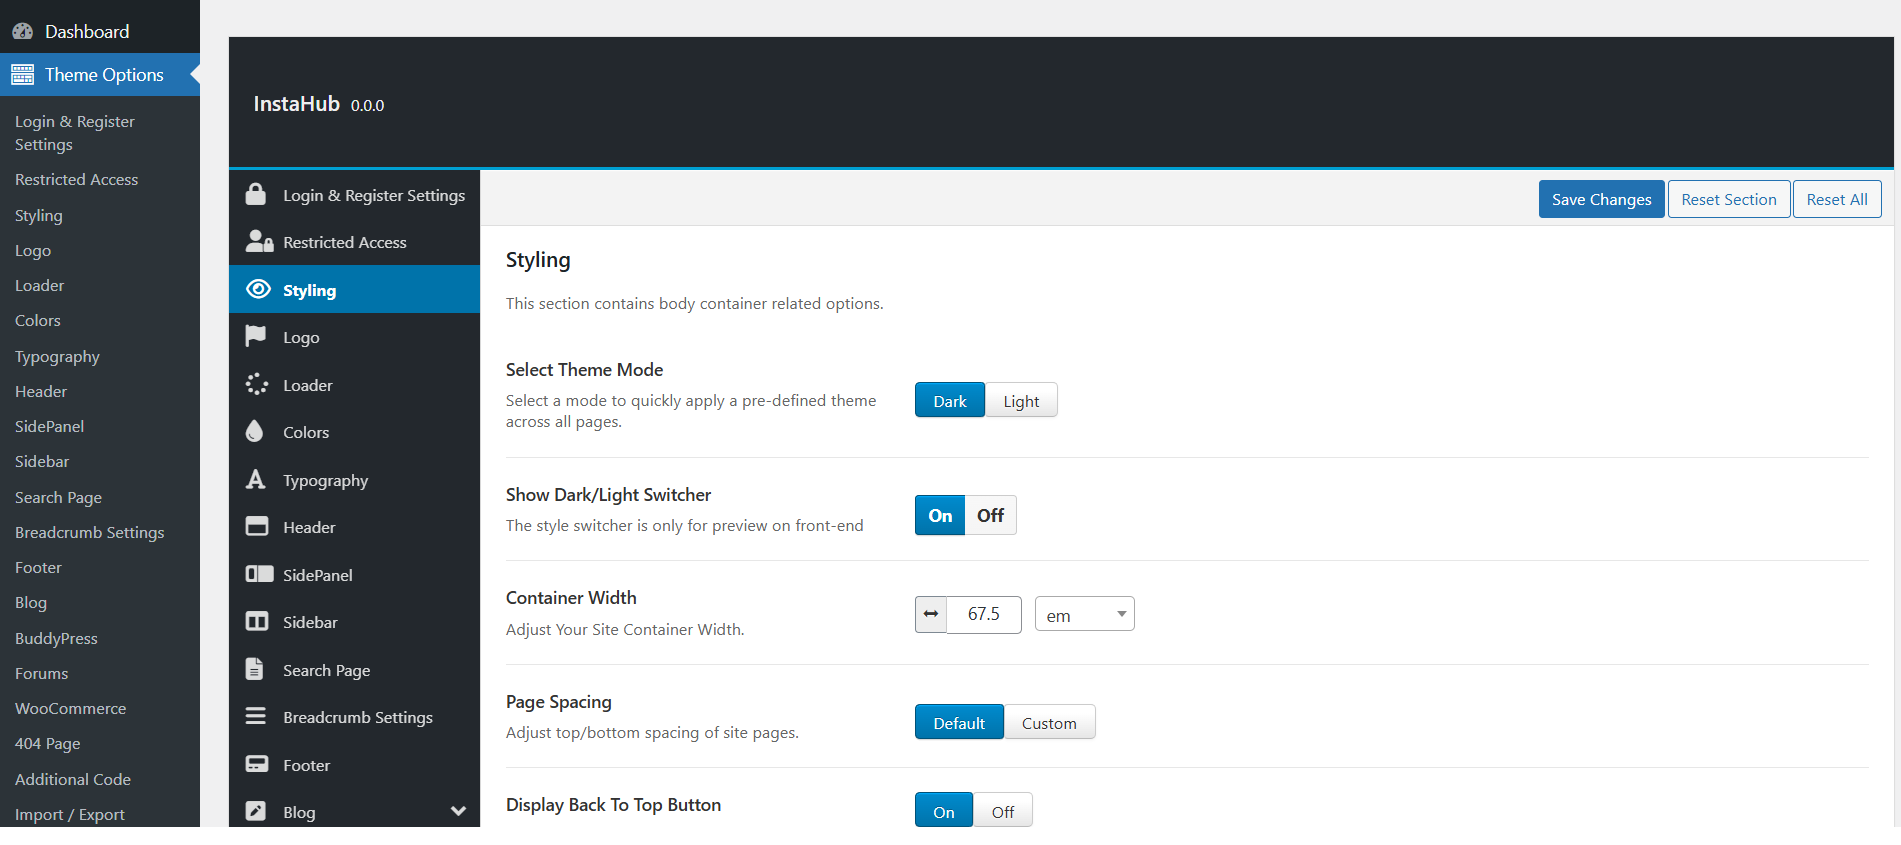Expand the Blog section chevron
Viewport: 1901px width, 845px height.
click(458, 811)
